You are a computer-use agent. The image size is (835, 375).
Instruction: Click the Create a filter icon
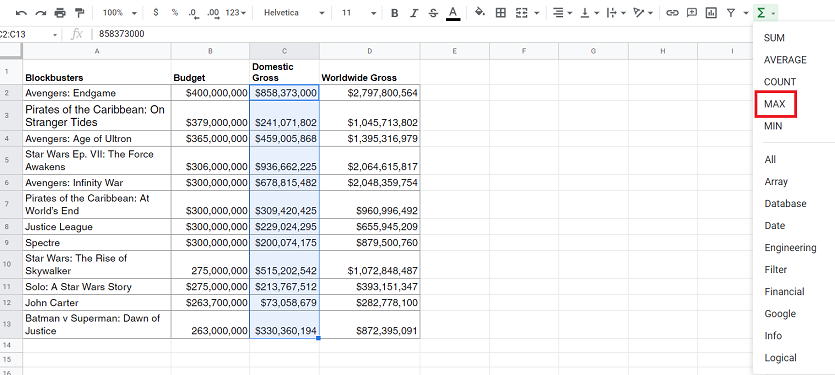point(731,13)
